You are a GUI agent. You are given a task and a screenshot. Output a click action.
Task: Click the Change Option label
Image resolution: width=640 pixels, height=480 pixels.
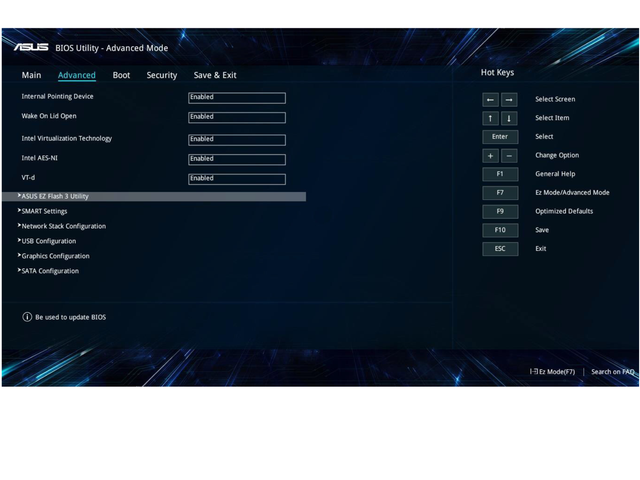click(x=557, y=156)
